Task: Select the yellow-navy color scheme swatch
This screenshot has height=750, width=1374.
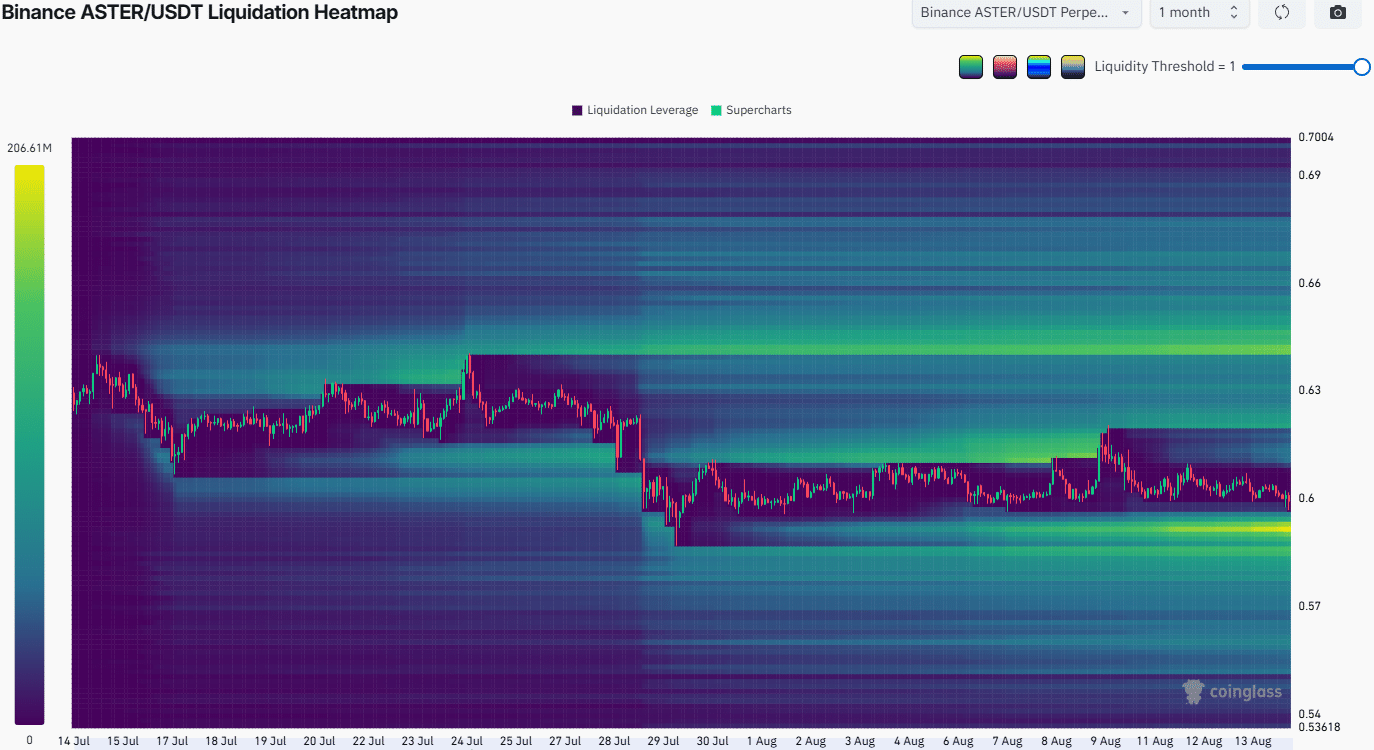Action: click(x=1073, y=67)
